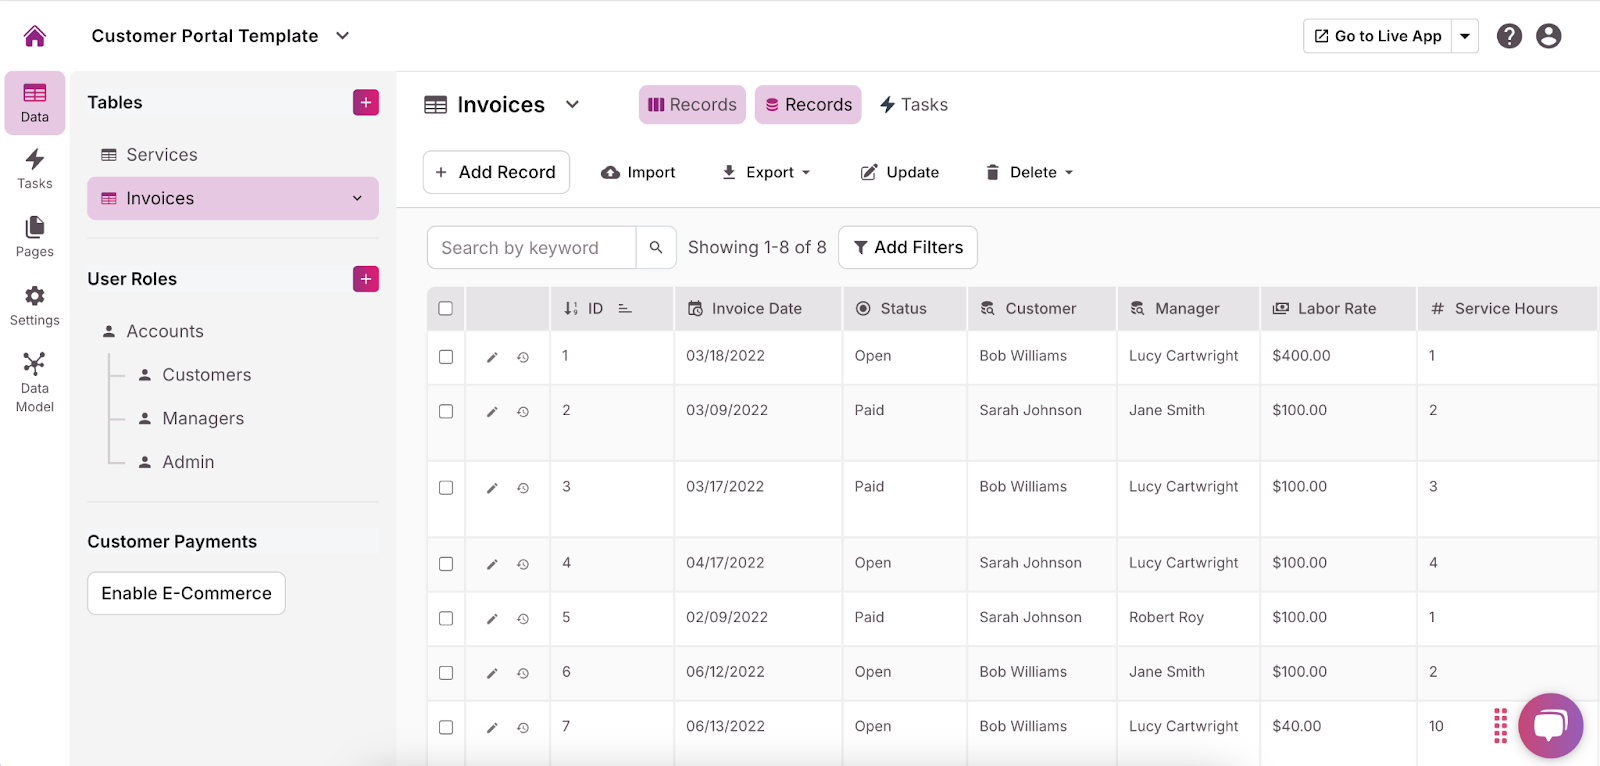Open the help question mark icon
1600x766 pixels.
click(1509, 36)
